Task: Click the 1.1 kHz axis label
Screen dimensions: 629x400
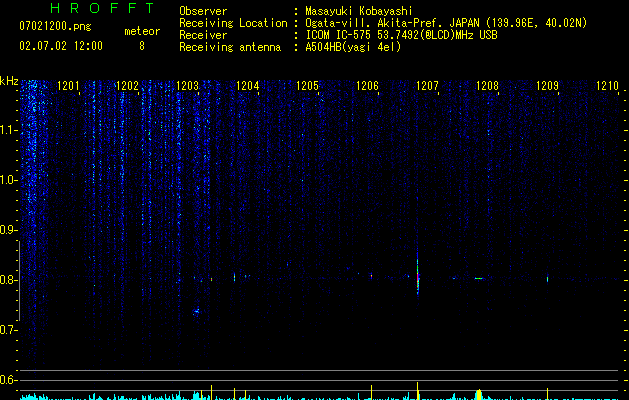Action: [x=9, y=130]
